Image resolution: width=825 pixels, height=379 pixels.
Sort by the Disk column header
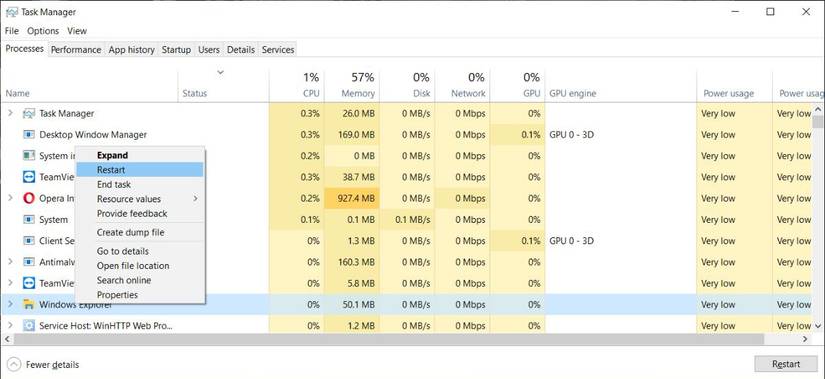click(x=407, y=85)
